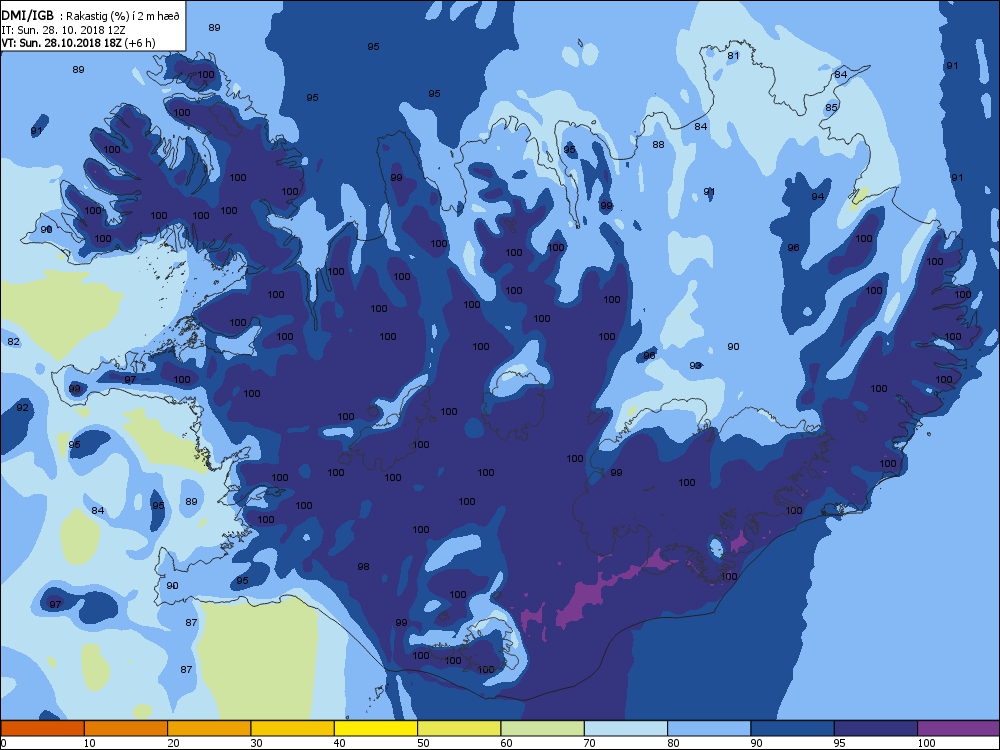Viewport: 1000px width, 750px height.
Task: Click the map humidity value '98'
Action: pyautogui.click(x=364, y=566)
